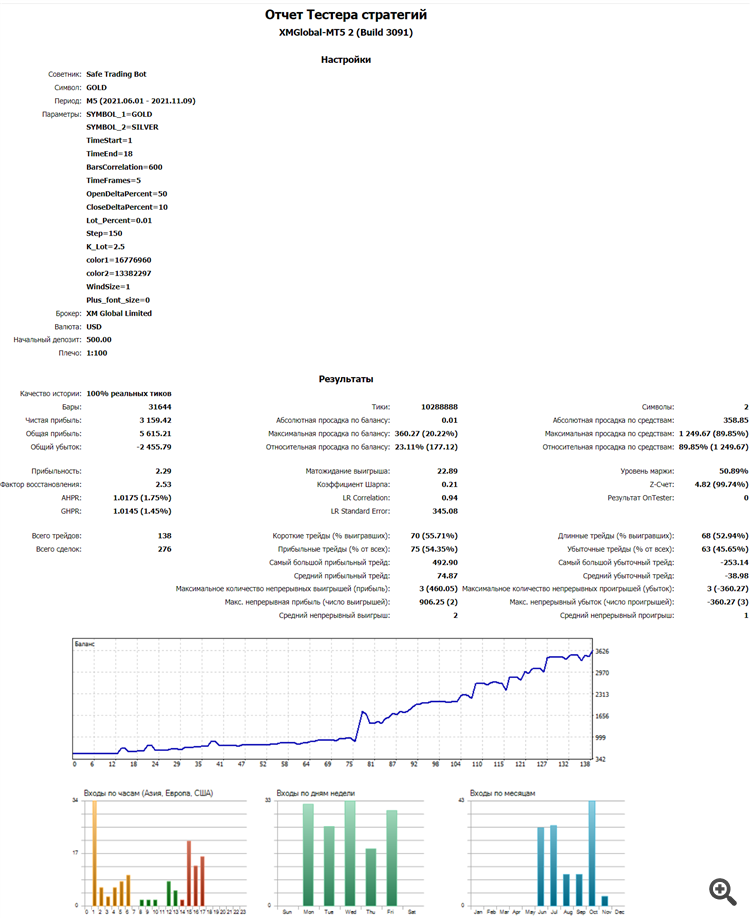The height and width of the screenshot is (918, 750).
Task: Click the average loss trade "-38.98"
Action: click(737, 576)
